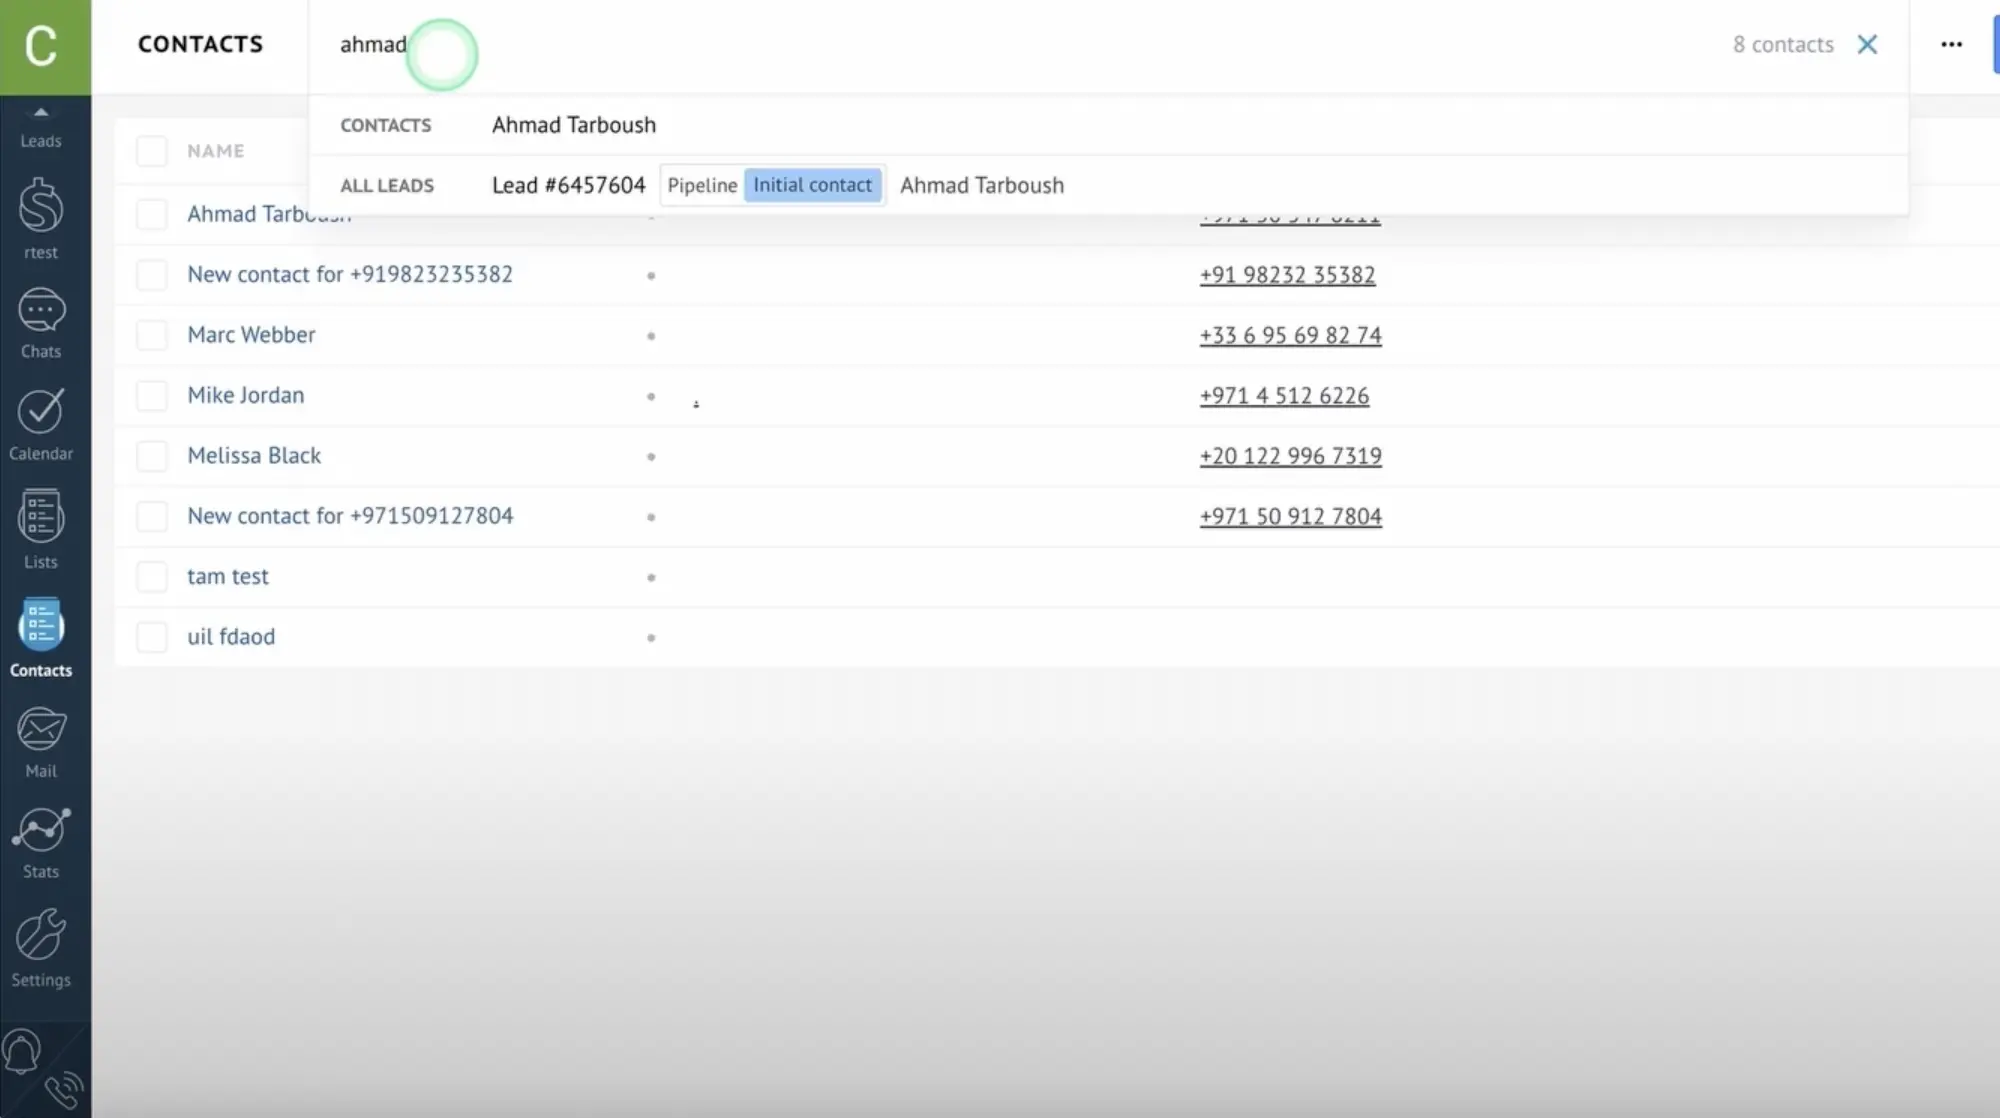
Task: Open the rtest dollar icon
Action: click(x=41, y=218)
